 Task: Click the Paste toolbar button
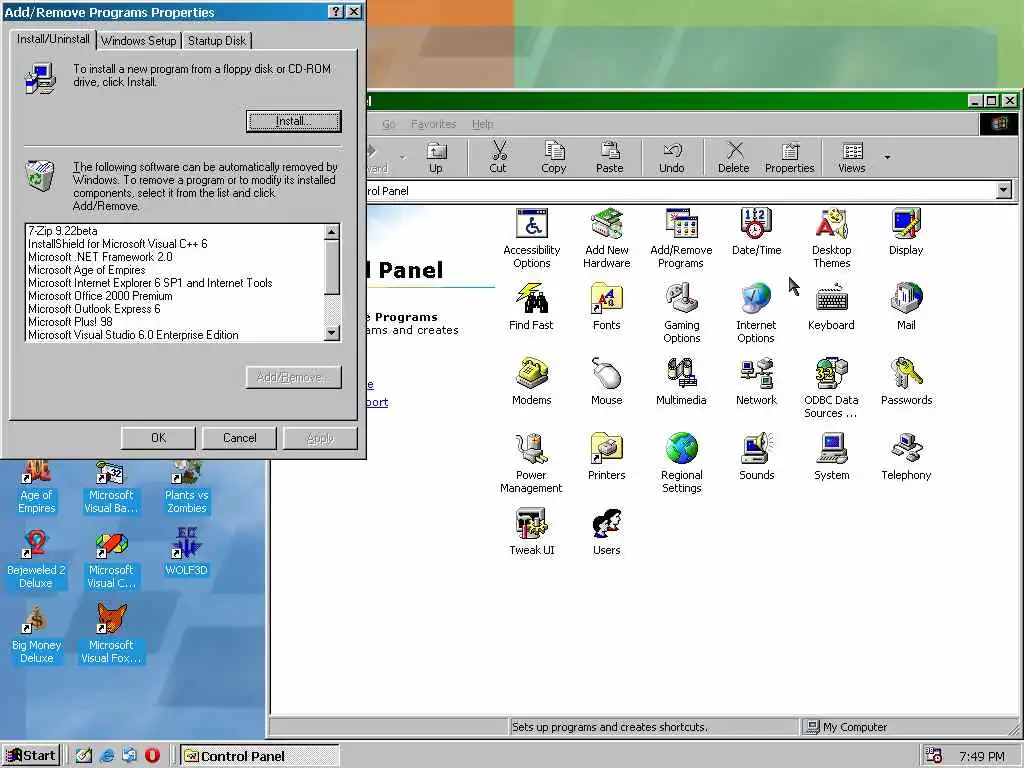pos(609,158)
